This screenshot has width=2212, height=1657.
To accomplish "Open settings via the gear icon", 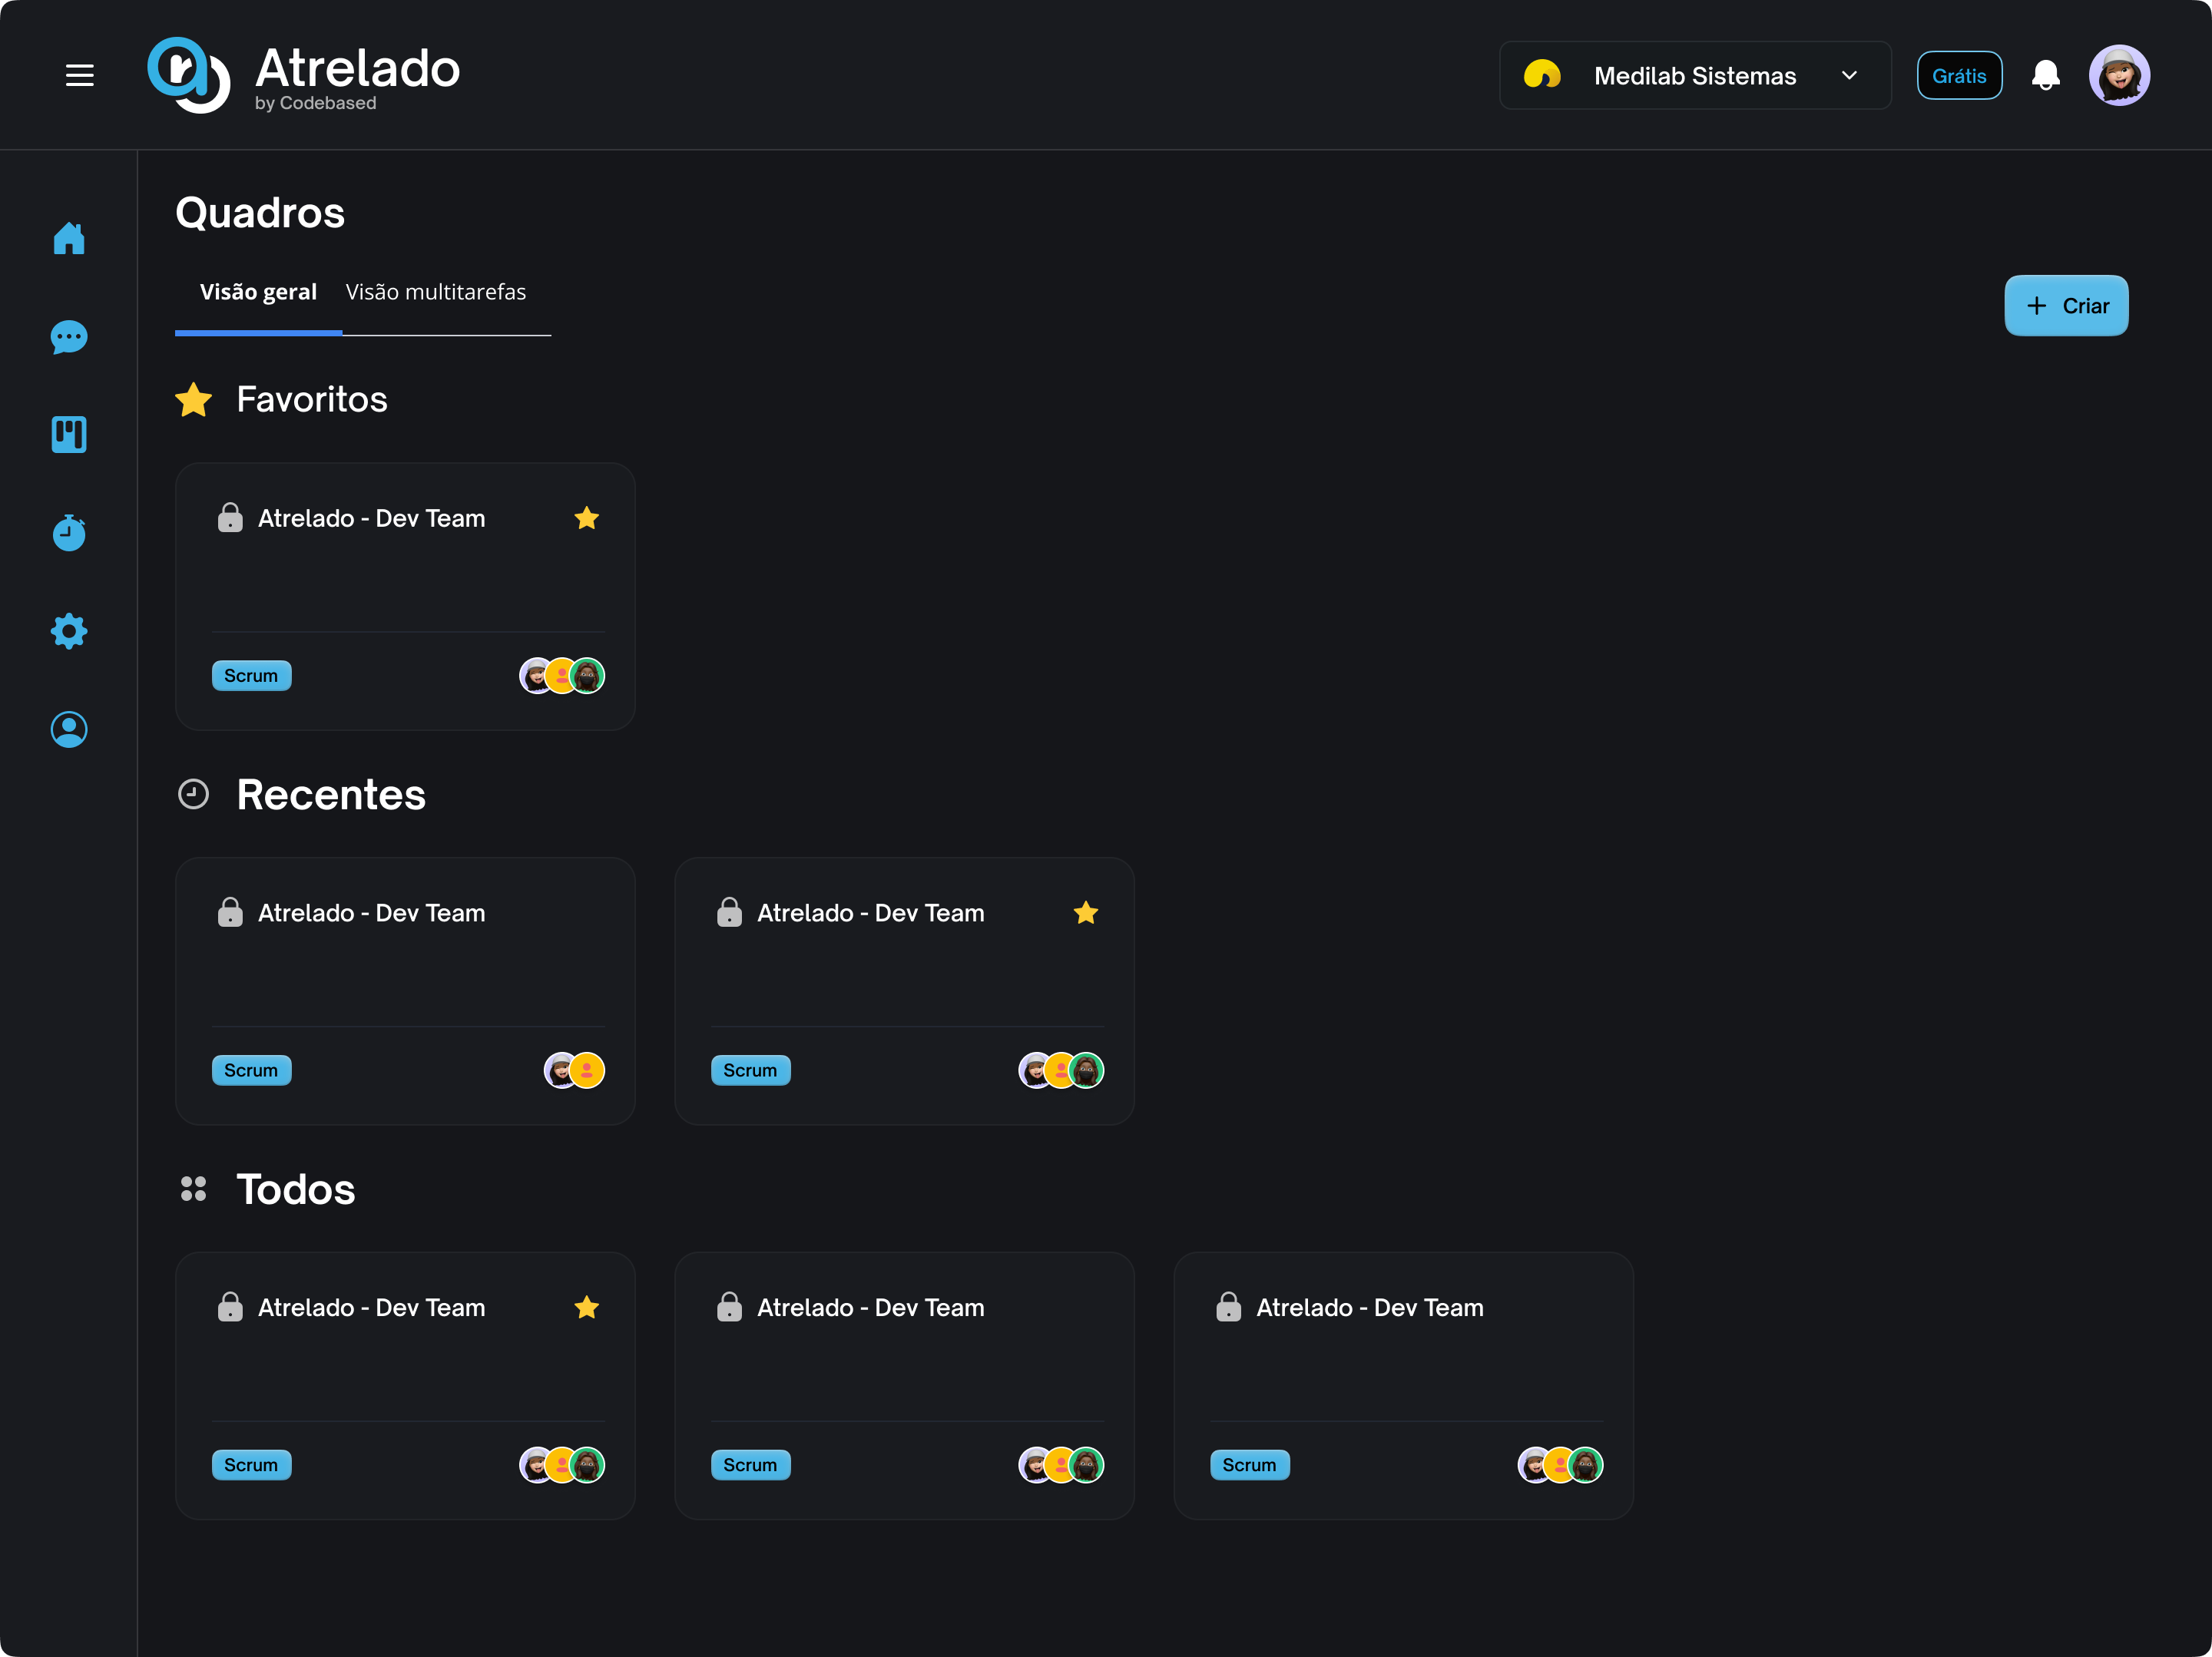I will 68,631.
